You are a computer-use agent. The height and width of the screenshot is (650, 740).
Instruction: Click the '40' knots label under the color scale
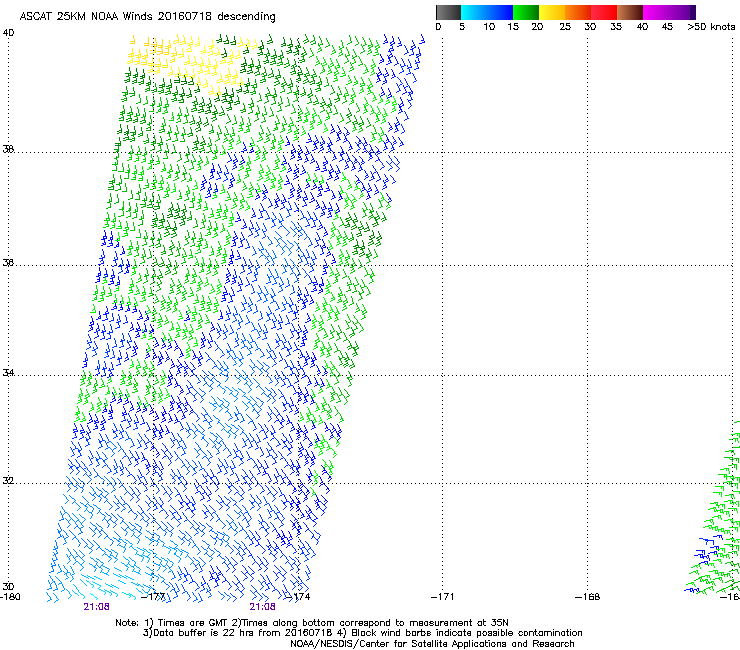642,27
